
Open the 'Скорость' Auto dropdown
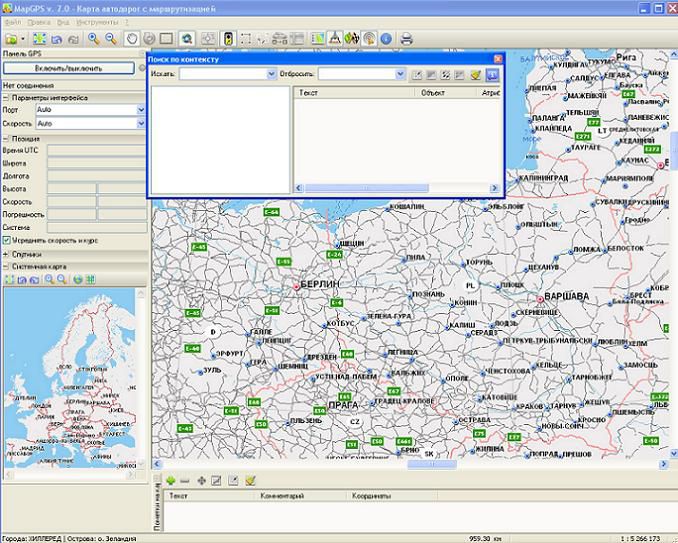click(141, 122)
